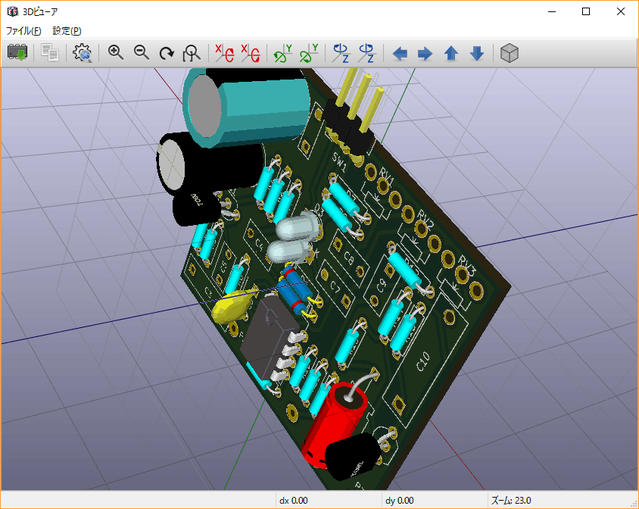The height and width of the screenshot is (509, 639).
Task: Toggle orthographic projection cube icon
Action: click(x=509, y=53)
